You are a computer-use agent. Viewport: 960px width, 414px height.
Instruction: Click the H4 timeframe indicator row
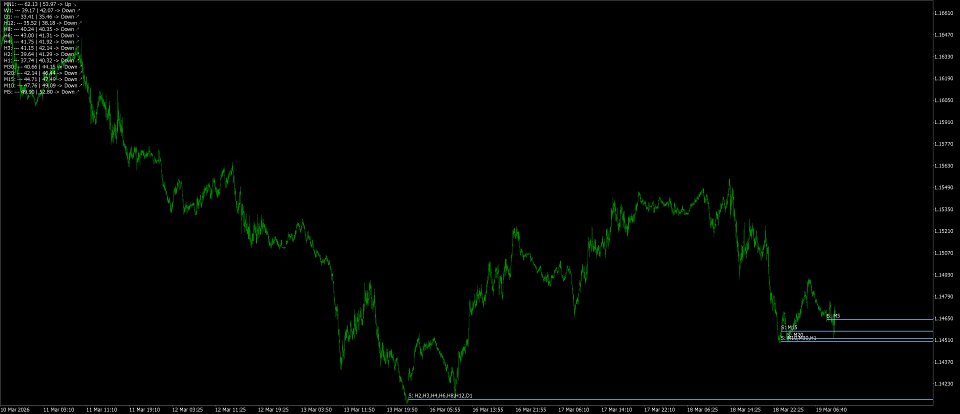pyautogui.click(x=42, y=42)
